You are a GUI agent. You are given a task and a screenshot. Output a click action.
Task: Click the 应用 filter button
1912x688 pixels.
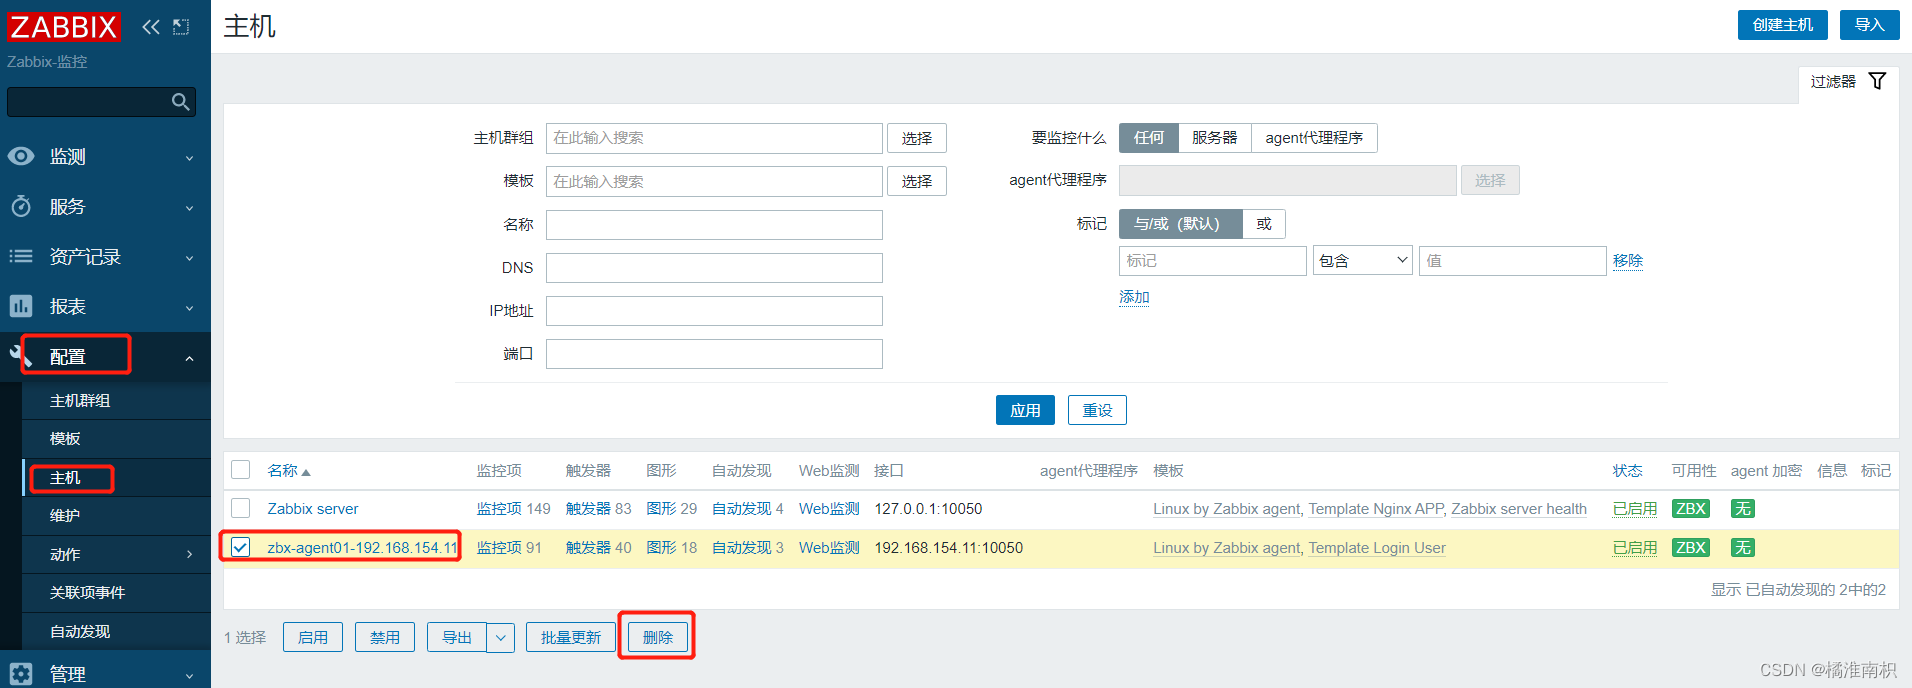pyautogui.click(x=1025, y=410)
